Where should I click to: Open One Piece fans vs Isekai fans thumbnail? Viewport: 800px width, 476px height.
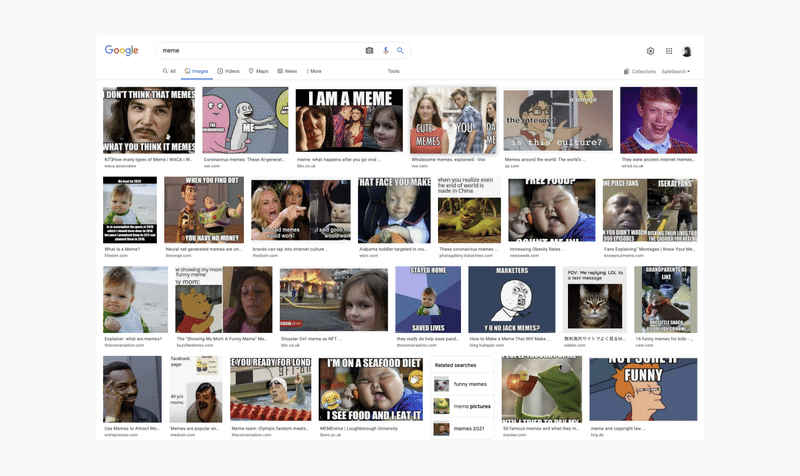(x=650, y=210)
